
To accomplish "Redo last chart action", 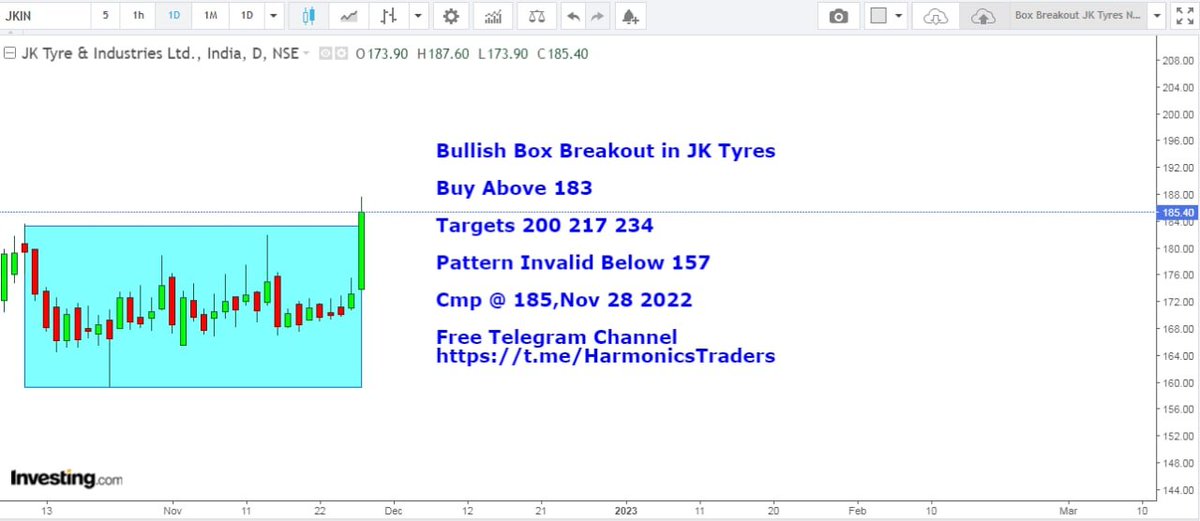I will tap(598, 16).
